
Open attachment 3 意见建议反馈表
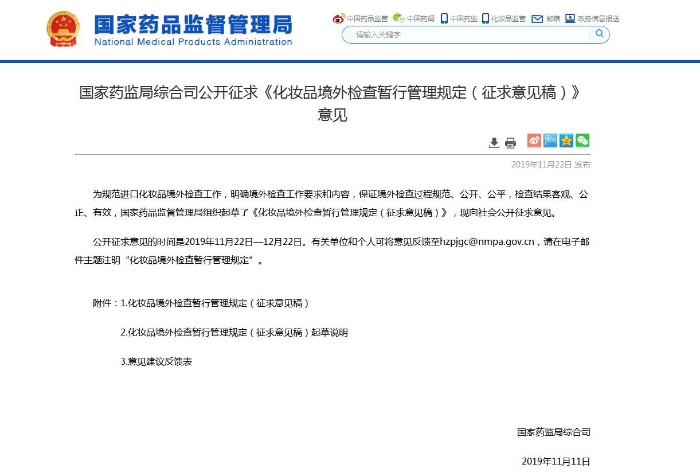tap(155, 360)
